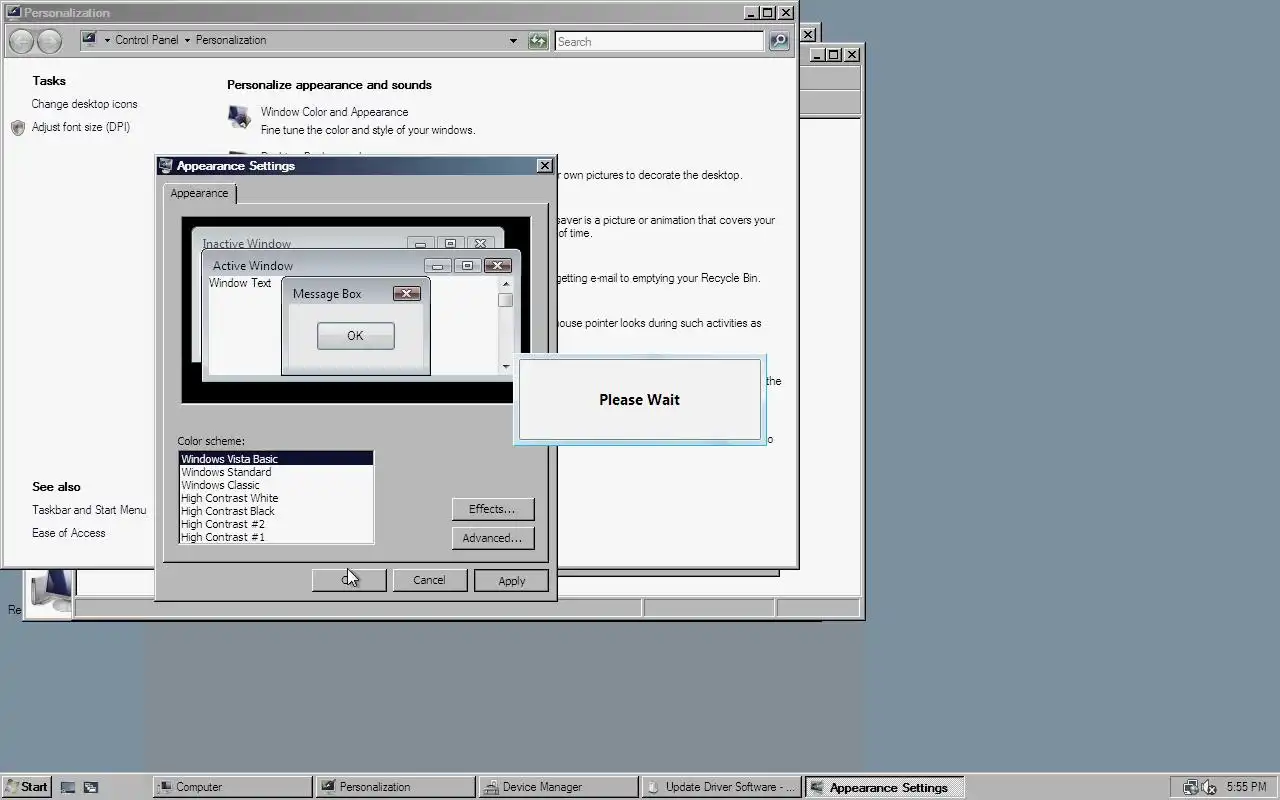Image resolution: width=1280 pixels, height=800 pixels.
Task: Click the shield icon beside Adjust font size
Action: click(18, 128)
